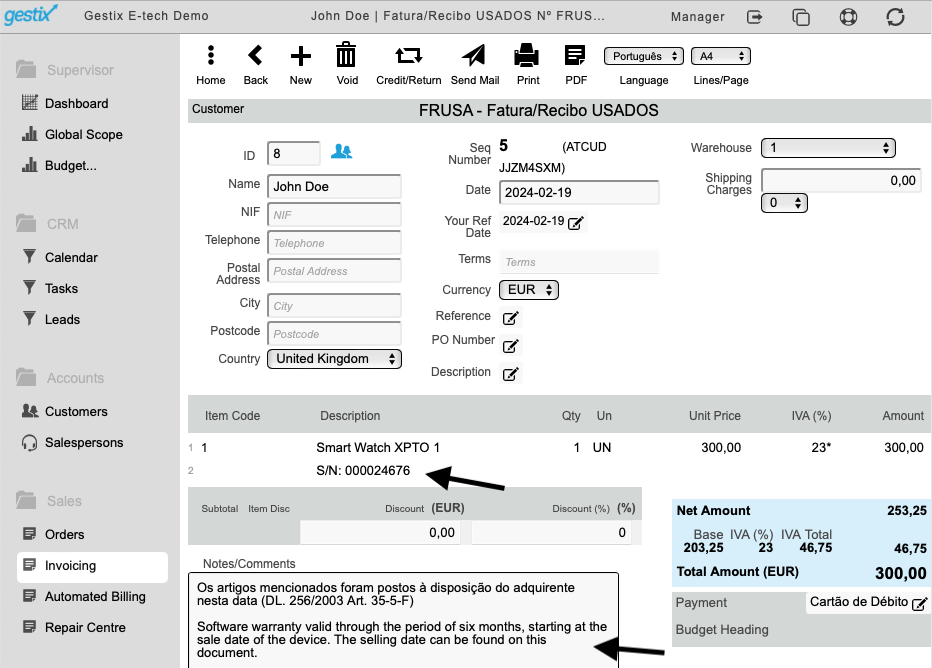Click the gestix logo

click(31, 14)
